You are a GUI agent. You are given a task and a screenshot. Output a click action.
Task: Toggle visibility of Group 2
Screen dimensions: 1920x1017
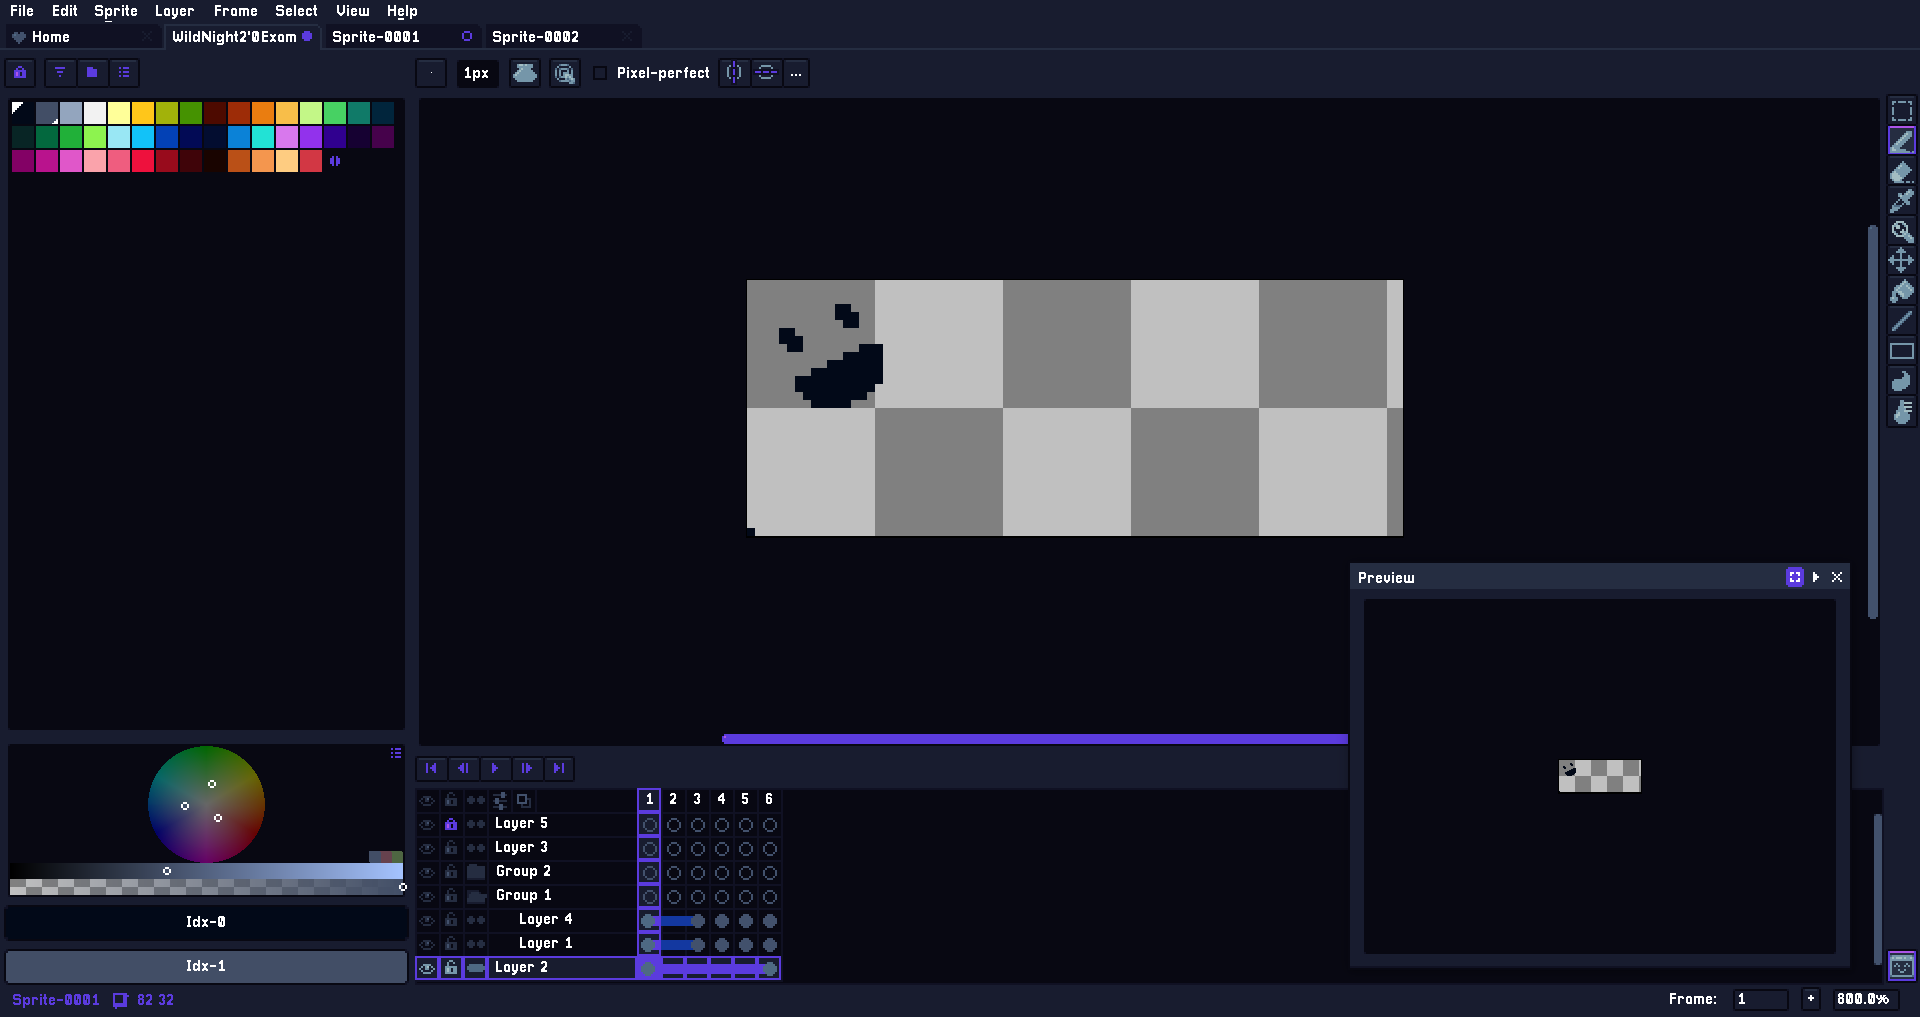pos(427,872)
